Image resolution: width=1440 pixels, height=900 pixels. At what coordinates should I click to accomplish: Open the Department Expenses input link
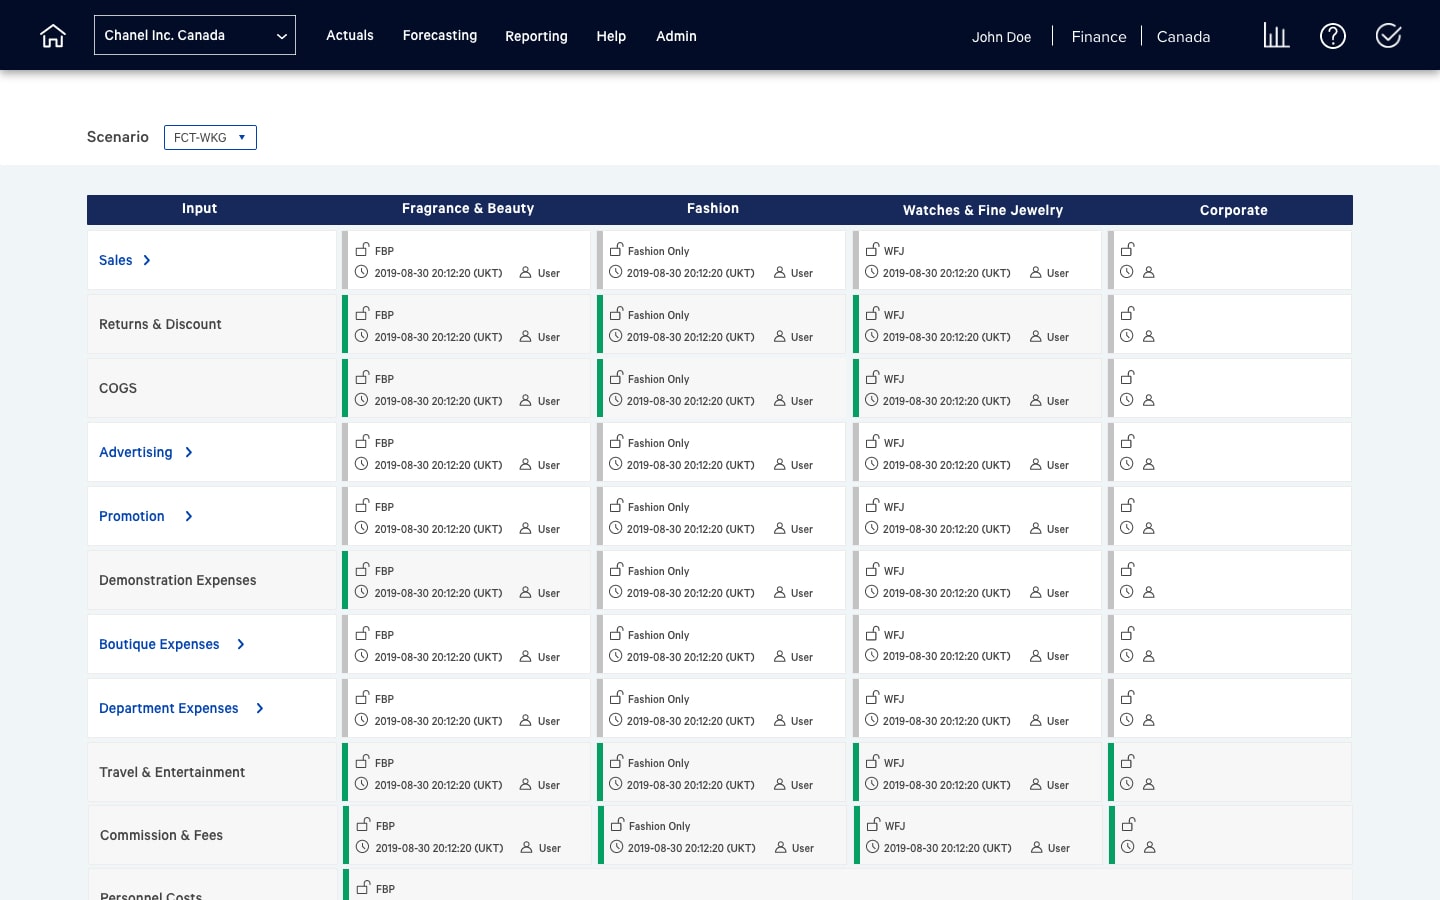(x=168, y=708)
